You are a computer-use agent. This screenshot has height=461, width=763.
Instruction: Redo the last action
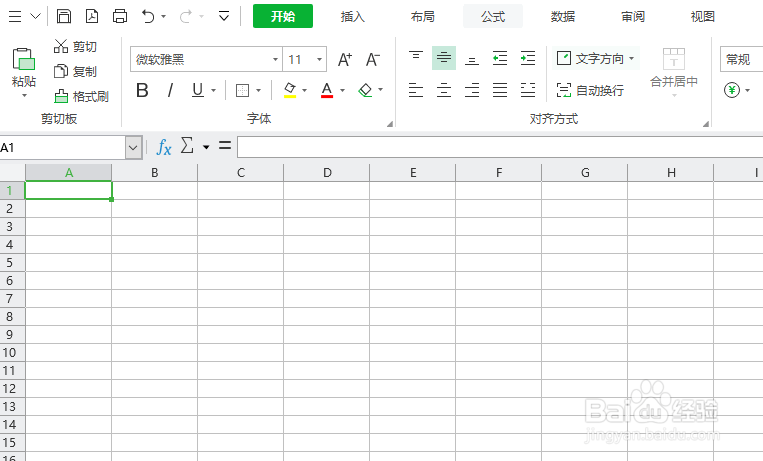pyautogui.click(x=185, y=17)
